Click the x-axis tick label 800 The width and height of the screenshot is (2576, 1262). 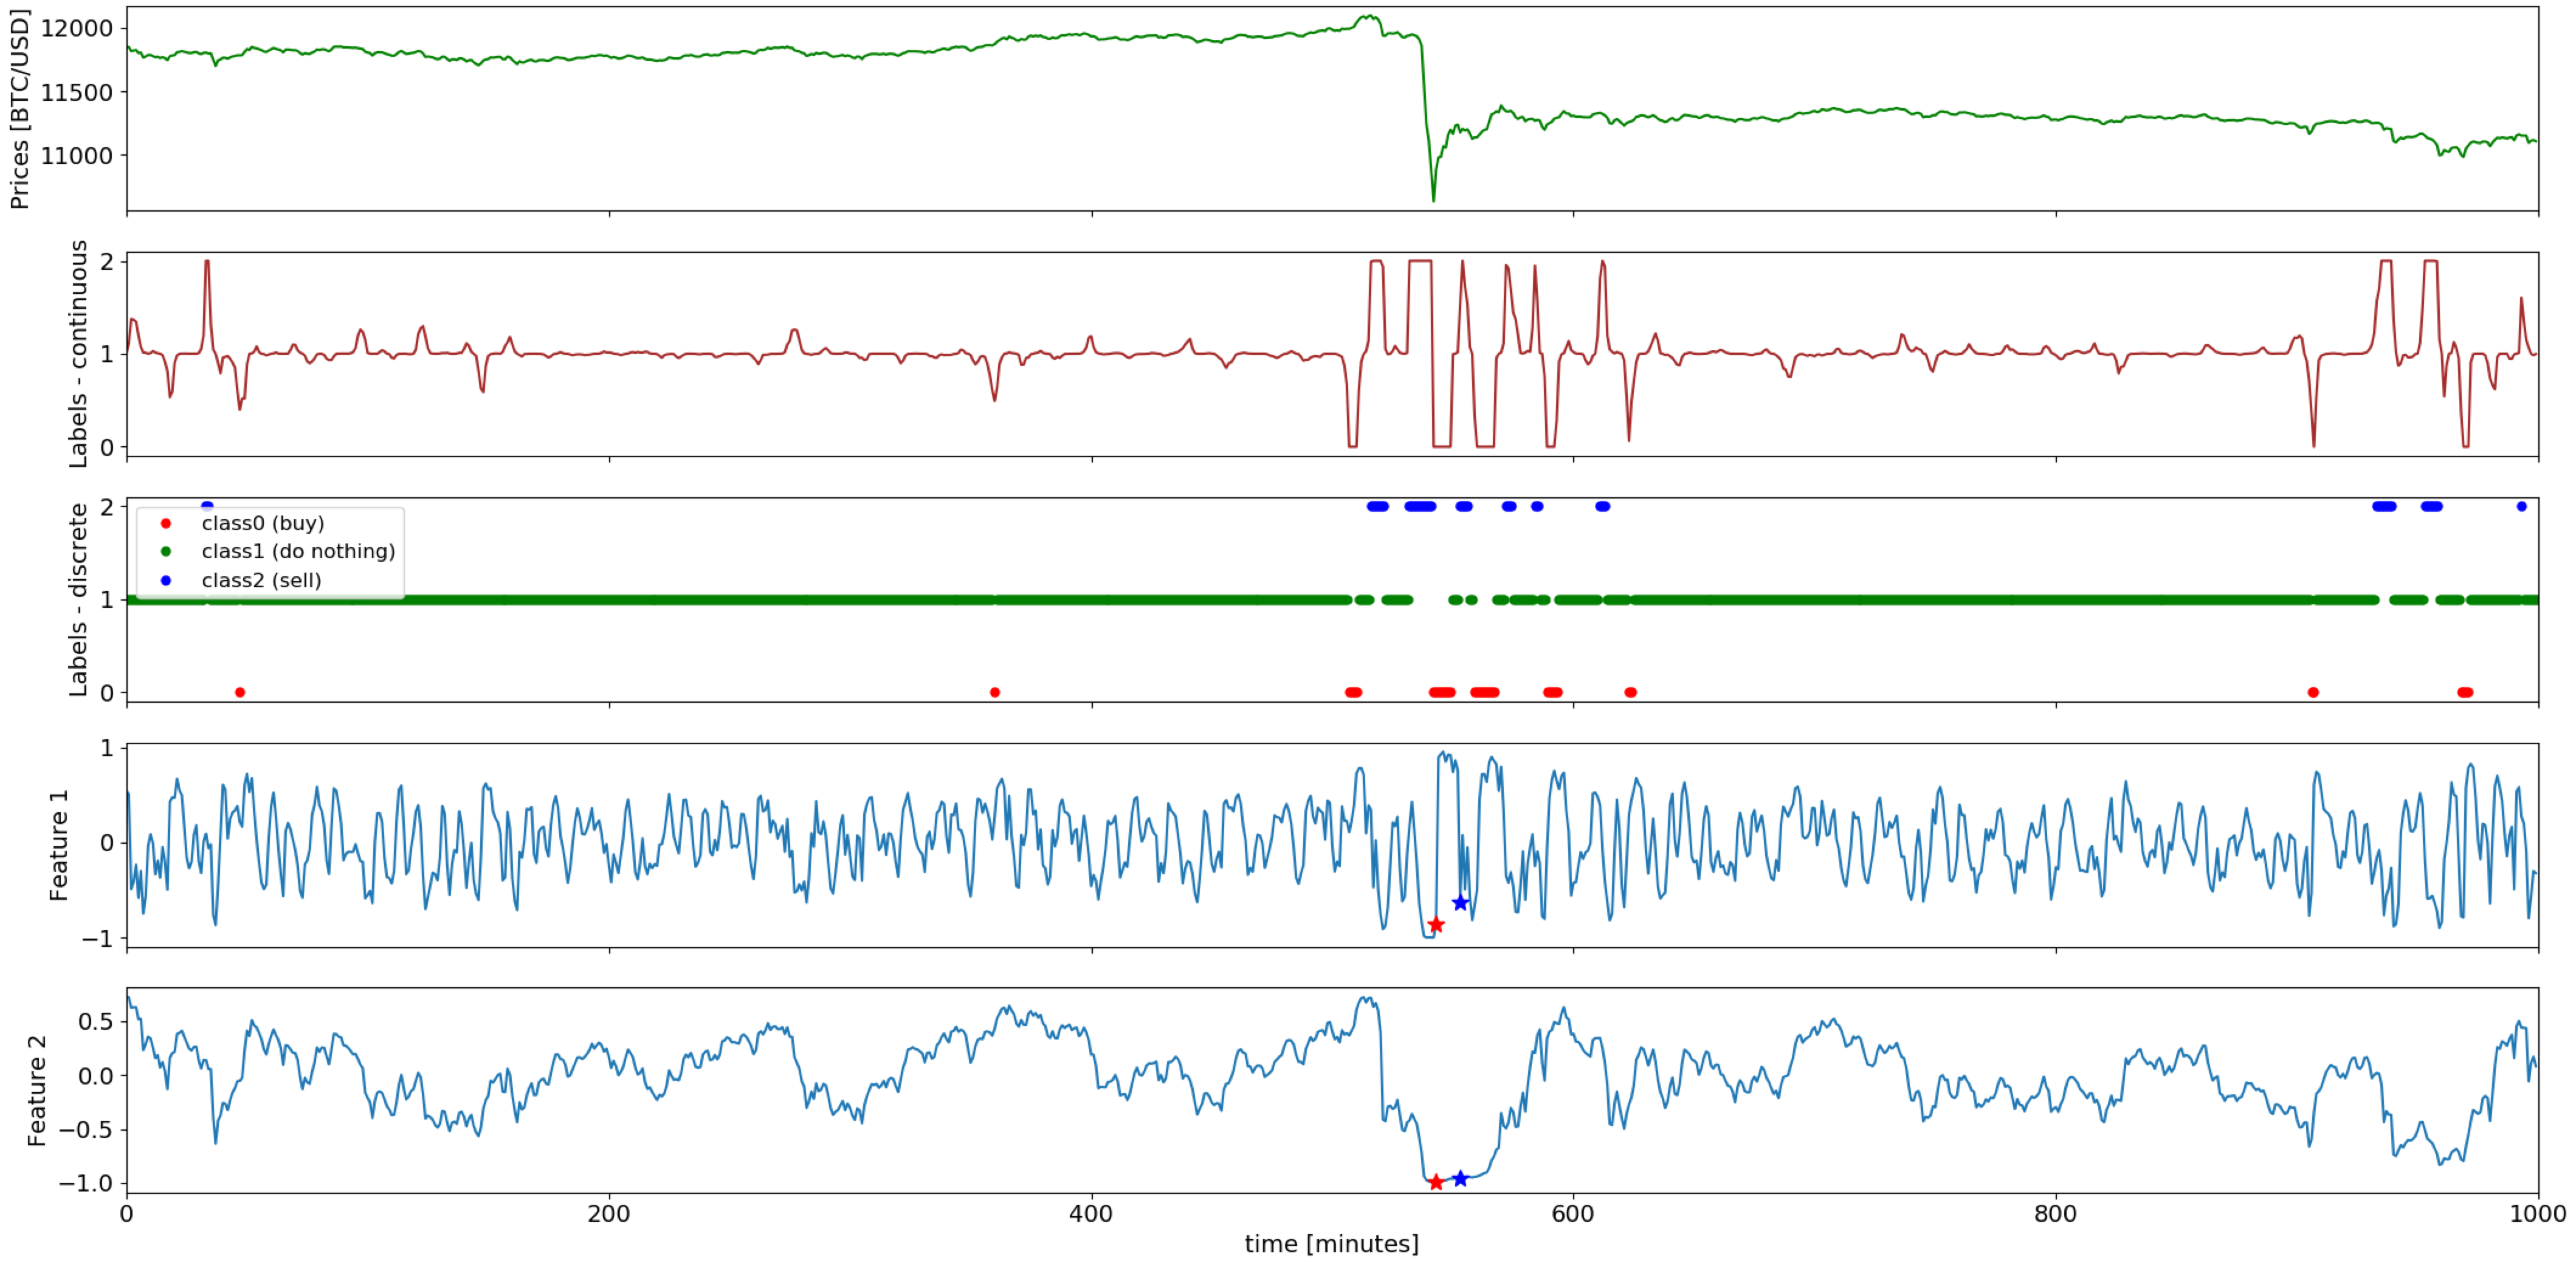[2056, 1214]
